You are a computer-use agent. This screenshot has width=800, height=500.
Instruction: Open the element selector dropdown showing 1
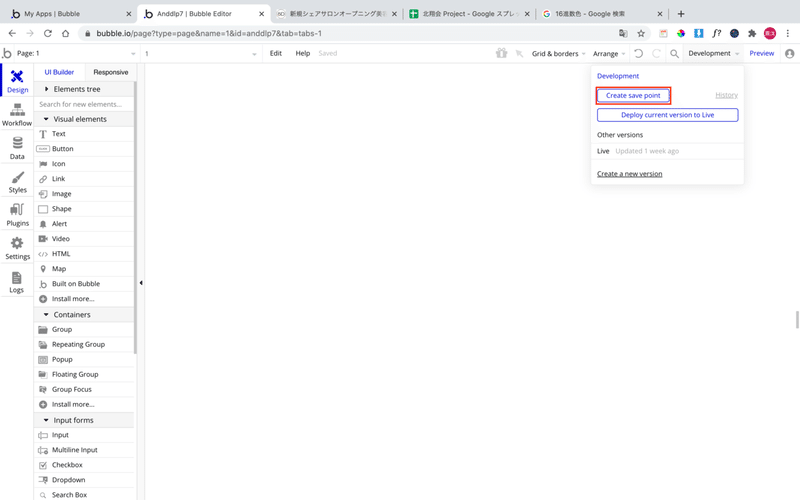[x=201, y=54]
